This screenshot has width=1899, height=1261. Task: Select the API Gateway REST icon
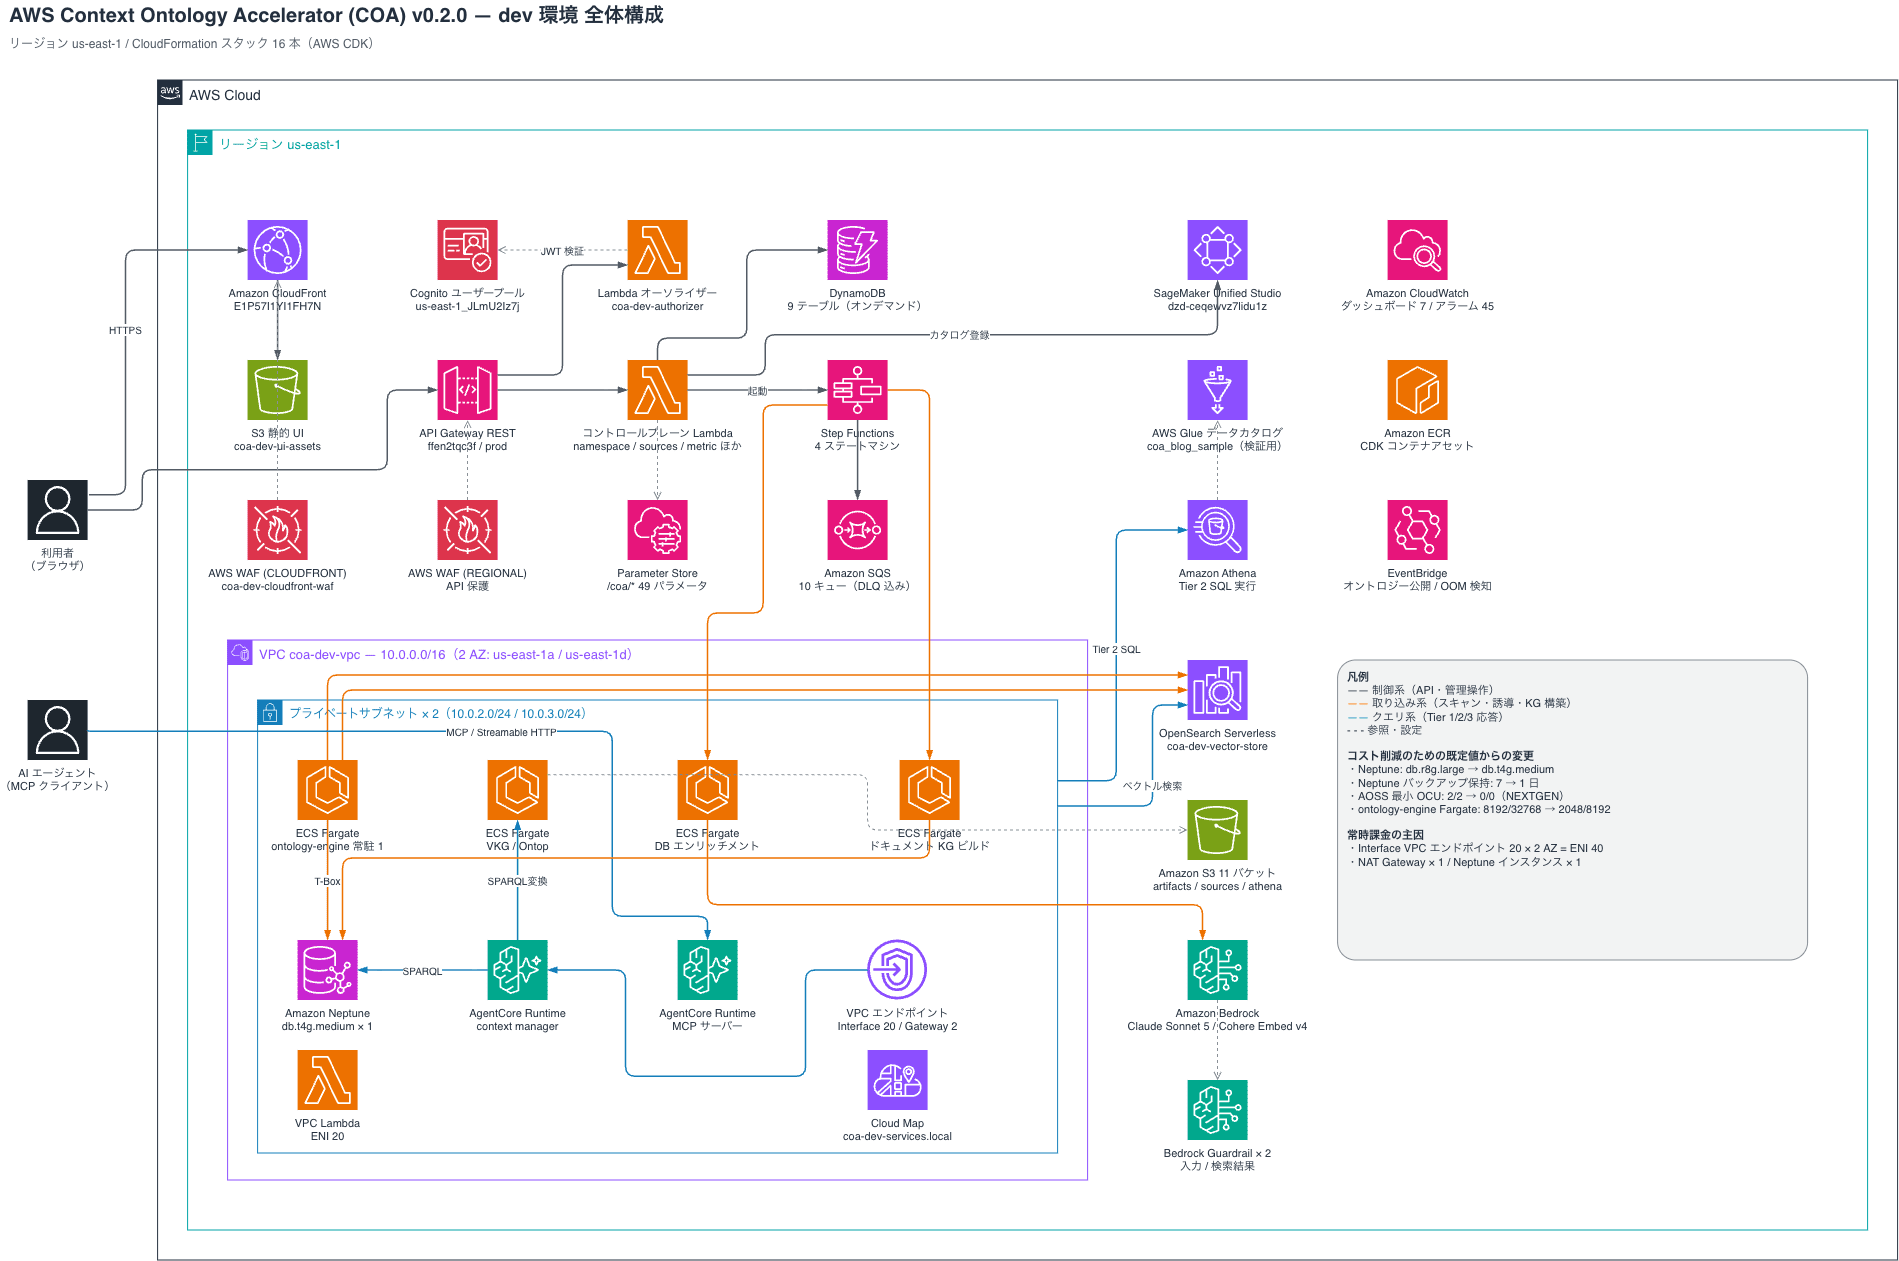(467, 390)
